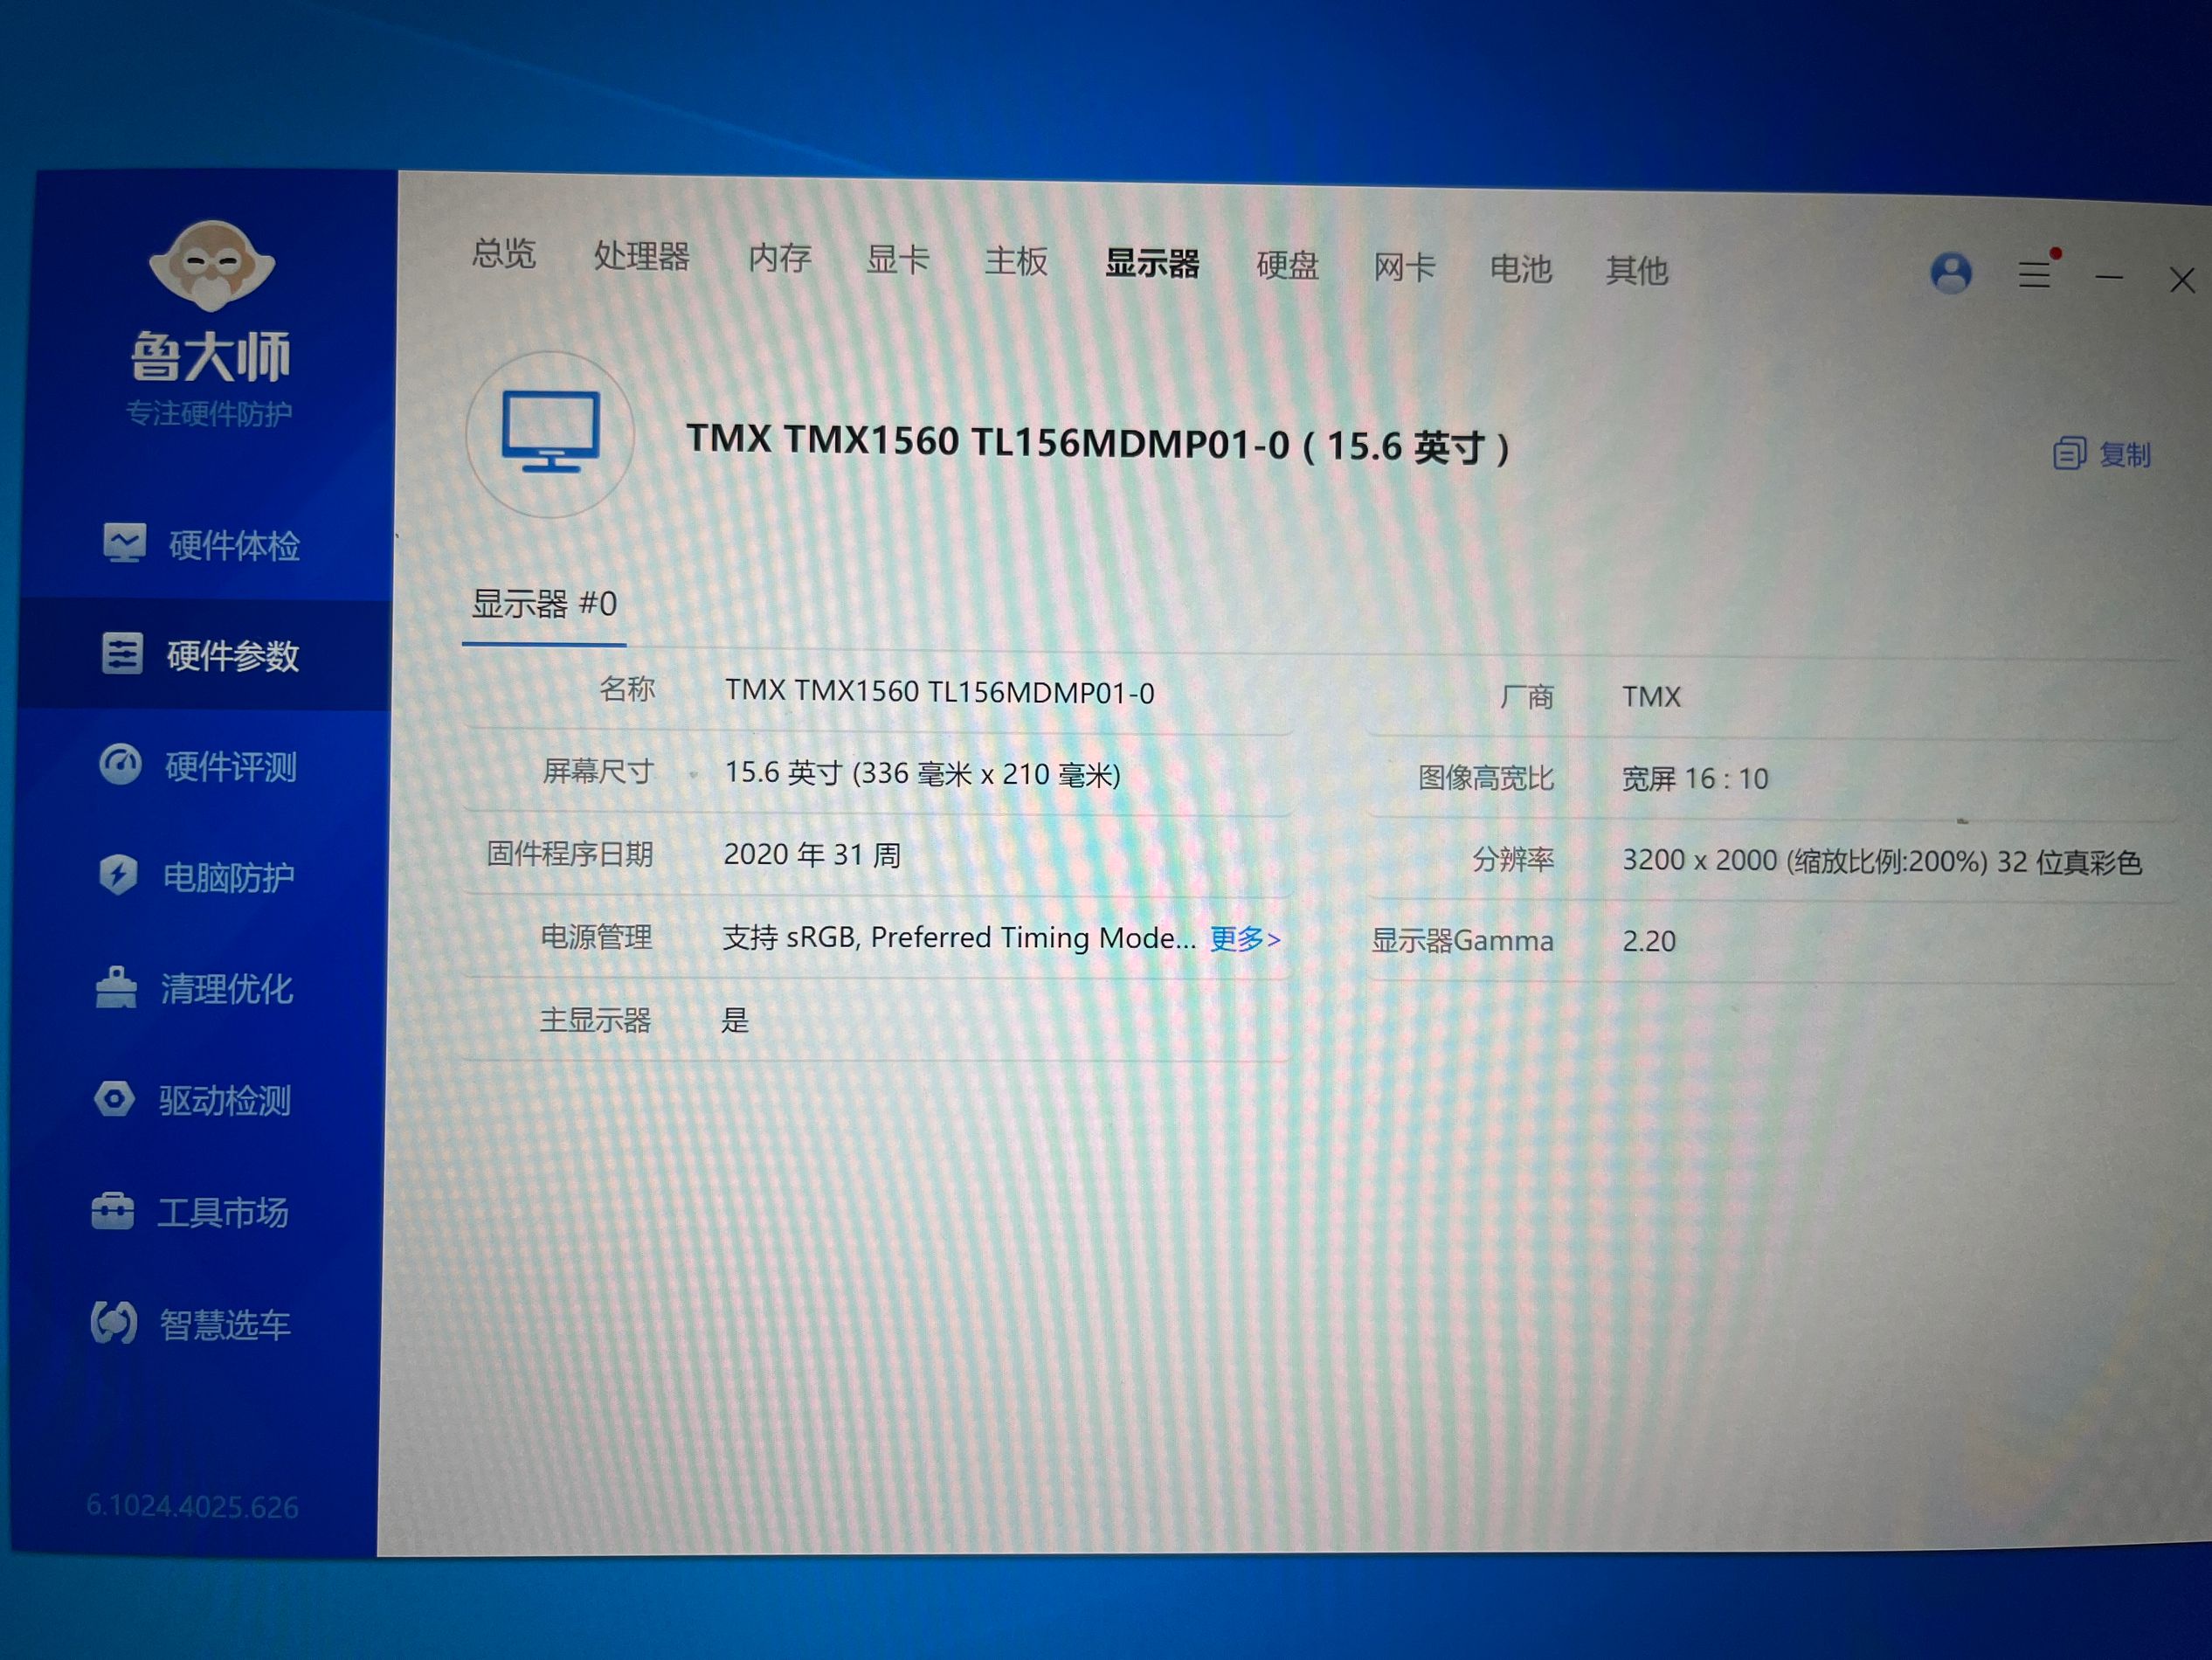Click the 厂商 value TMX

click(1651, 697)
